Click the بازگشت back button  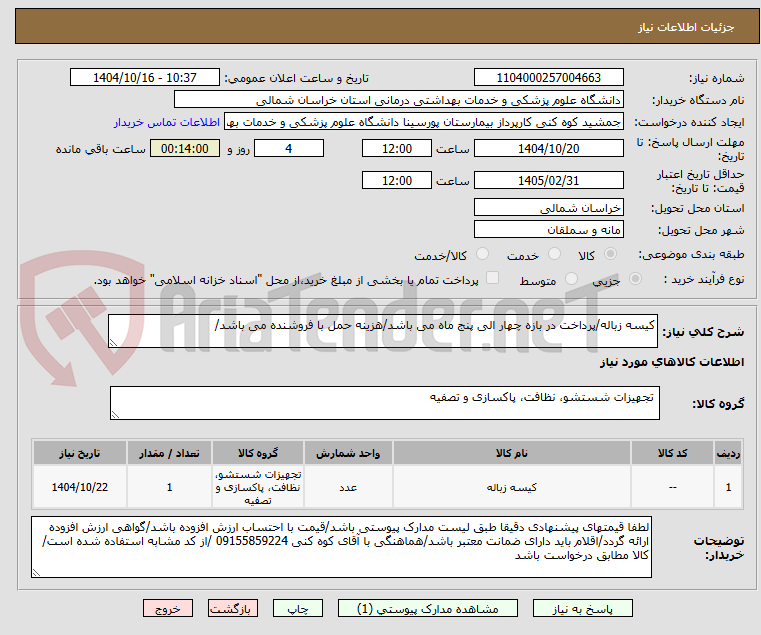(x=233, y=608)
